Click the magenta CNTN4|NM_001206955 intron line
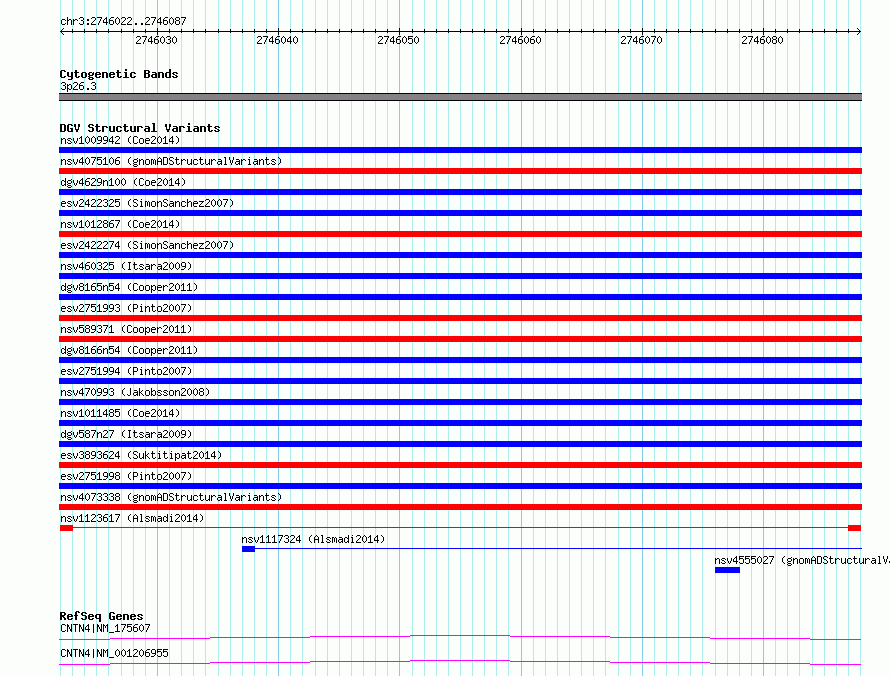The height and width of the screenshot is (676, 890). (x=460, y=662)
